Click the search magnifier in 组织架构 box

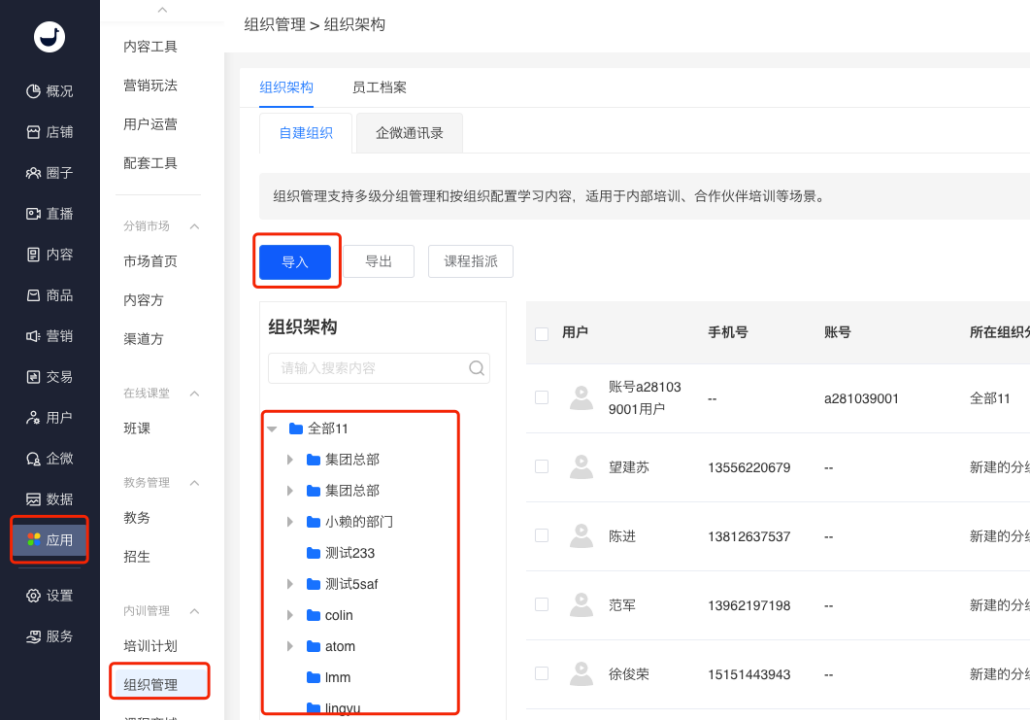(x=477, y=368)
